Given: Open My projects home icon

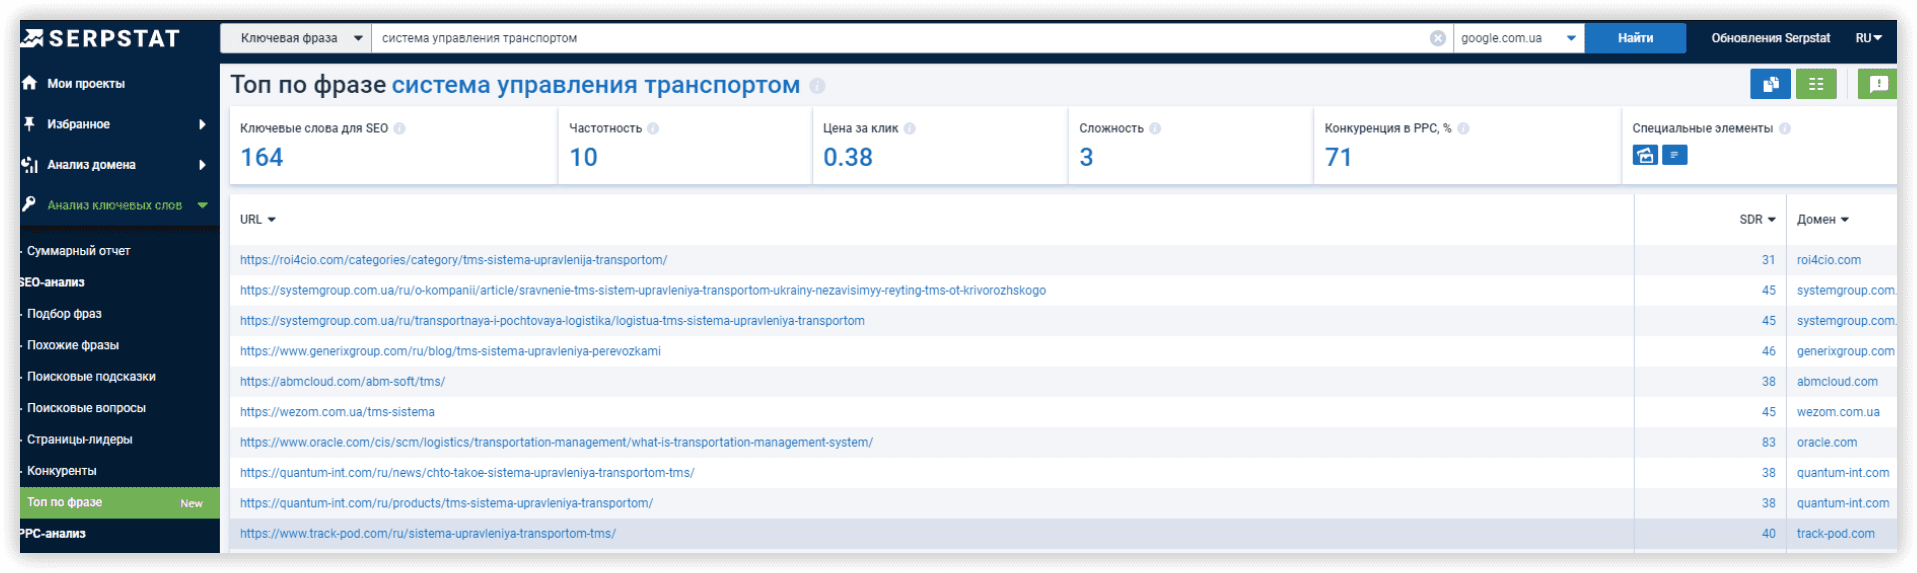Looking at the screenshot, I should pos(29,83).
